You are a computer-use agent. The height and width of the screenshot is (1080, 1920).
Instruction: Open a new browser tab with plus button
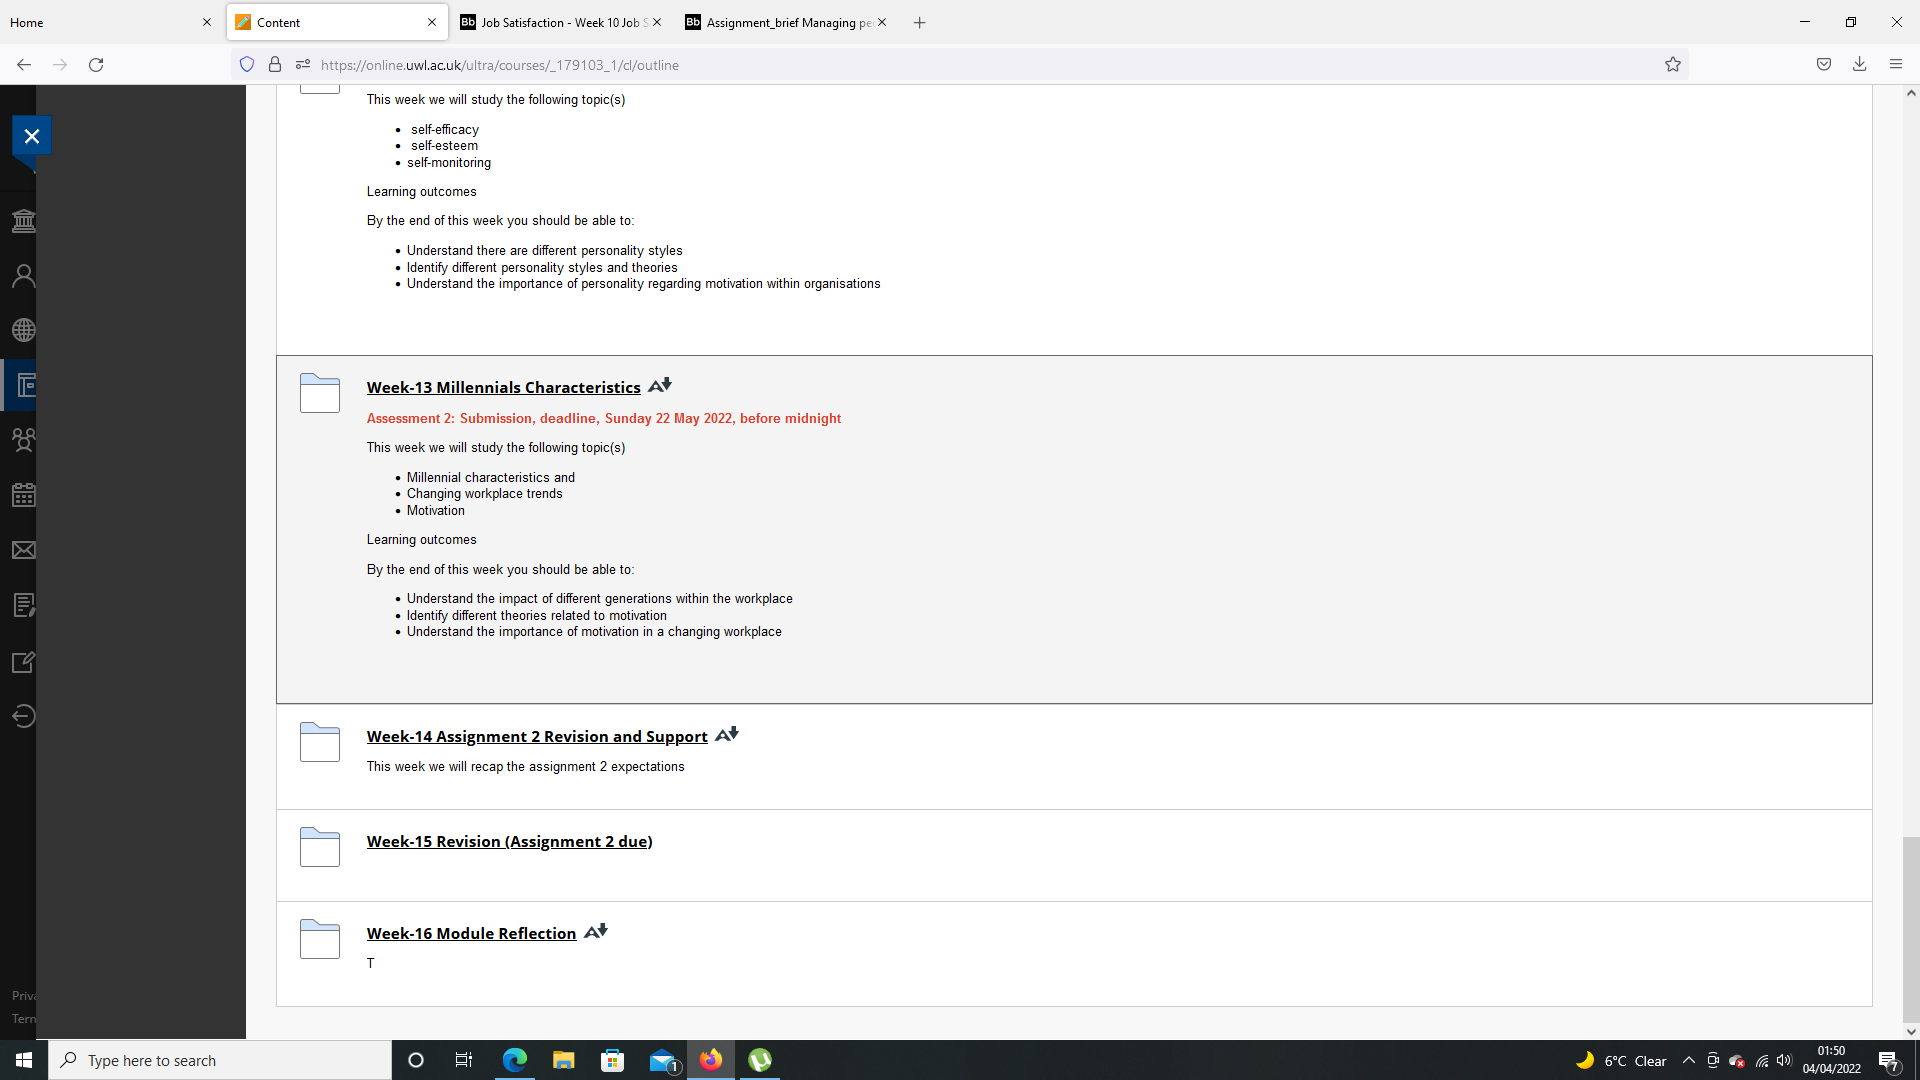[x=919, y=22]
